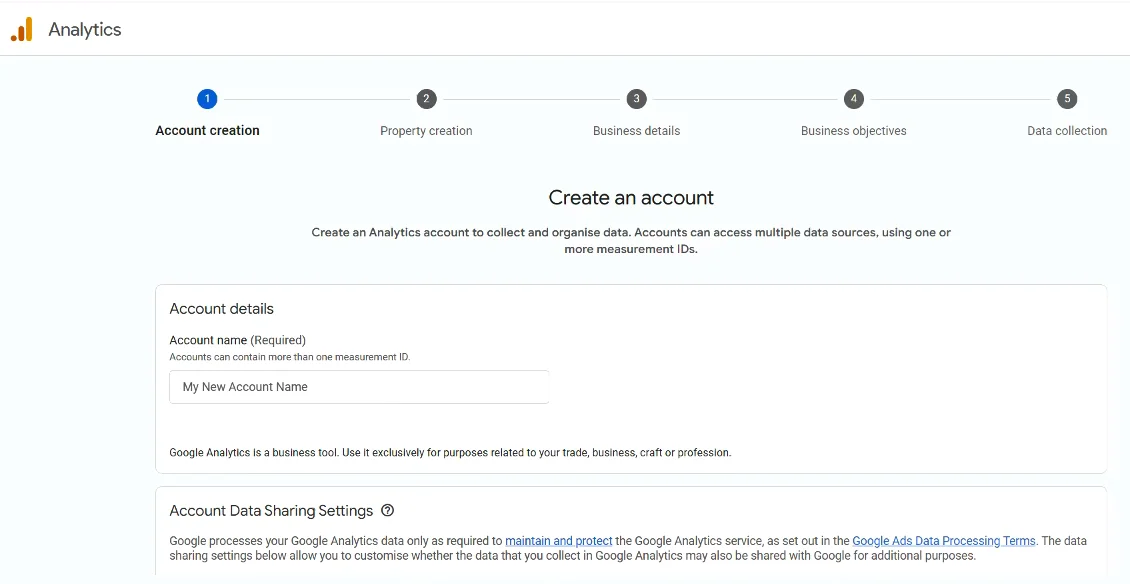Select step 1 circle Account creation
This screenshot has height=584, width=1130.
click(207, 99)
